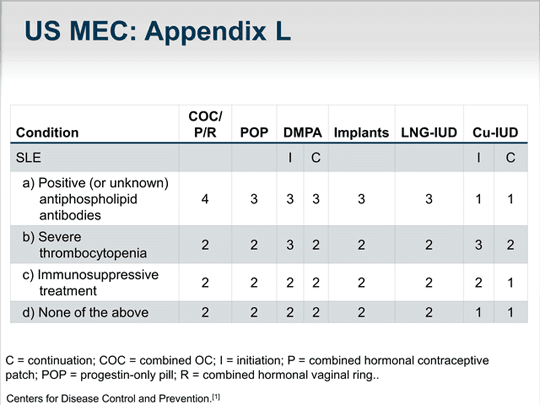Click the SLE row label
The height and width of the screenshot is (405, 540).
pyautogui.click(x=28, y=158)
